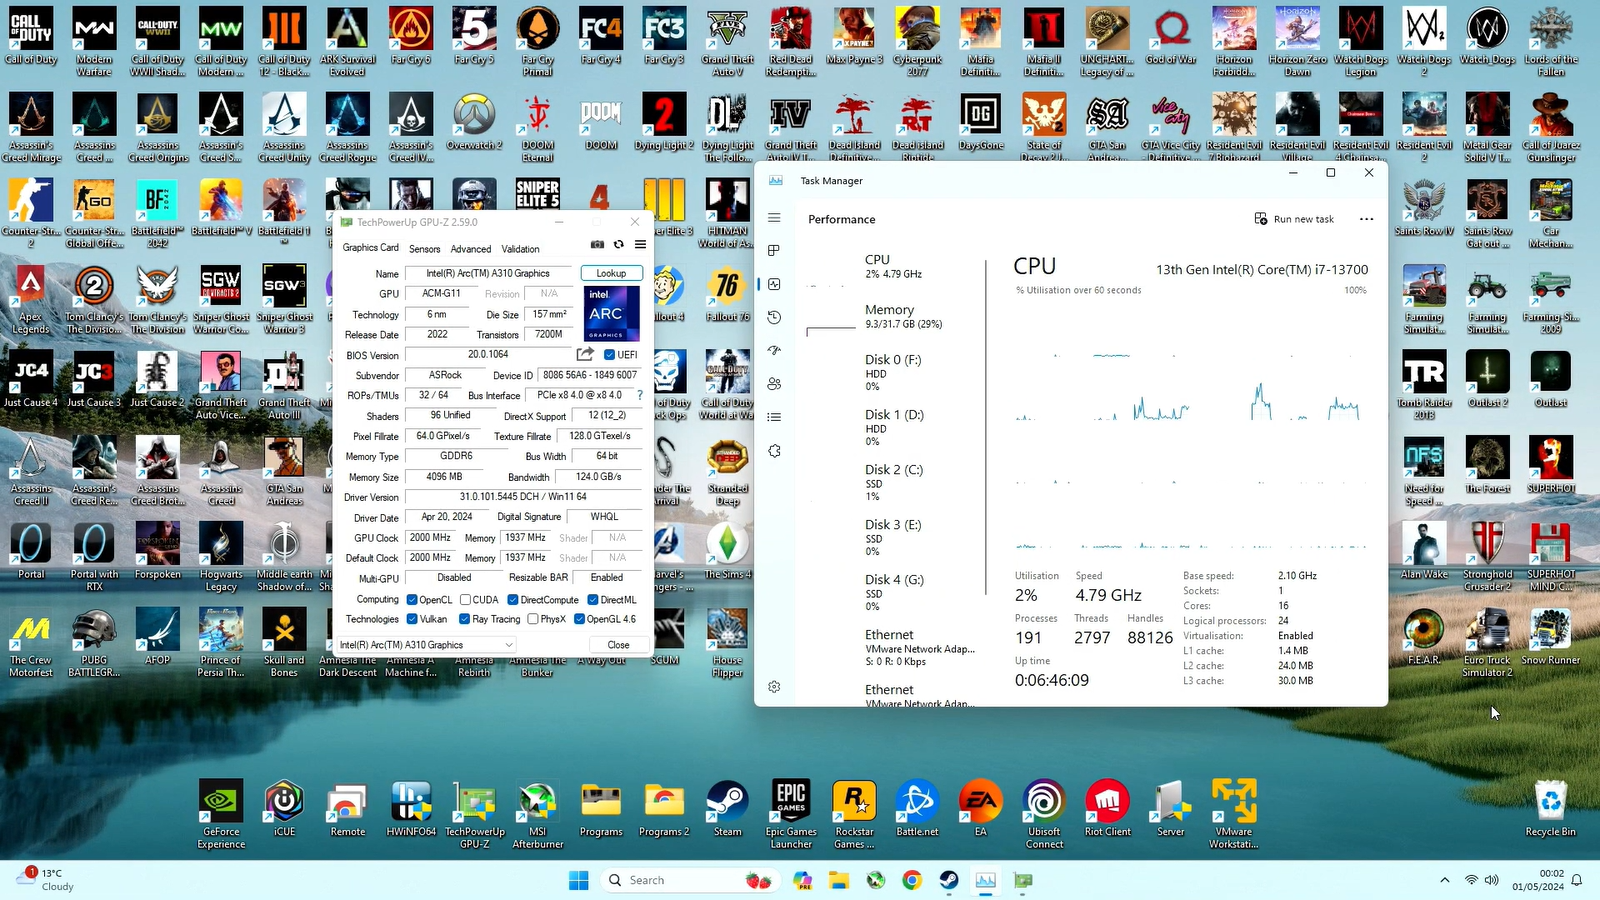Open GPU-Z hamburger menu
Viewport: 1600px width, 900px height.
coord(641,244)
